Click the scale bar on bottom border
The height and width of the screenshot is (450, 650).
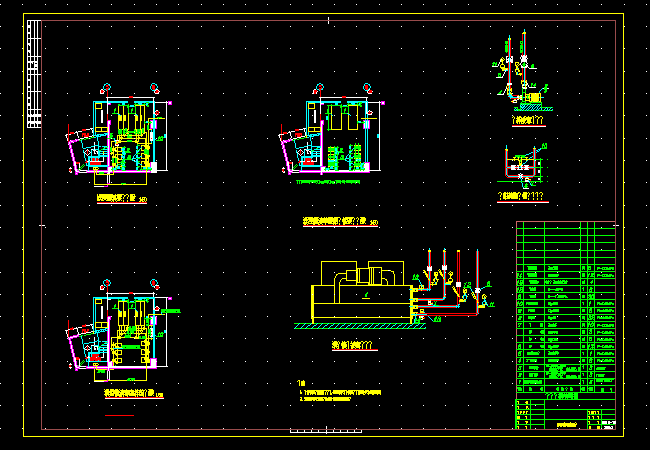(x=325, y=431)
